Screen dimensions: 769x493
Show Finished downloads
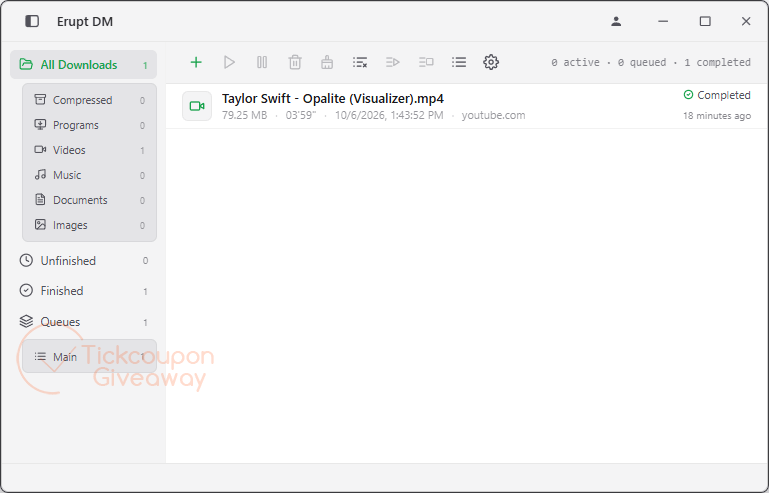(x=83, y=291)
